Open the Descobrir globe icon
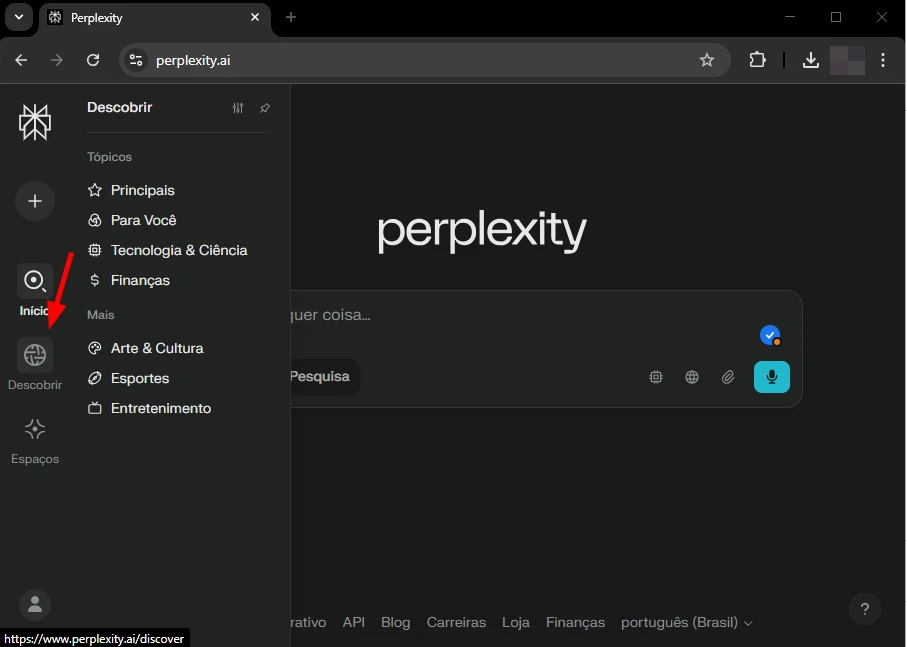The image size is (907, 647). [35, 354]
